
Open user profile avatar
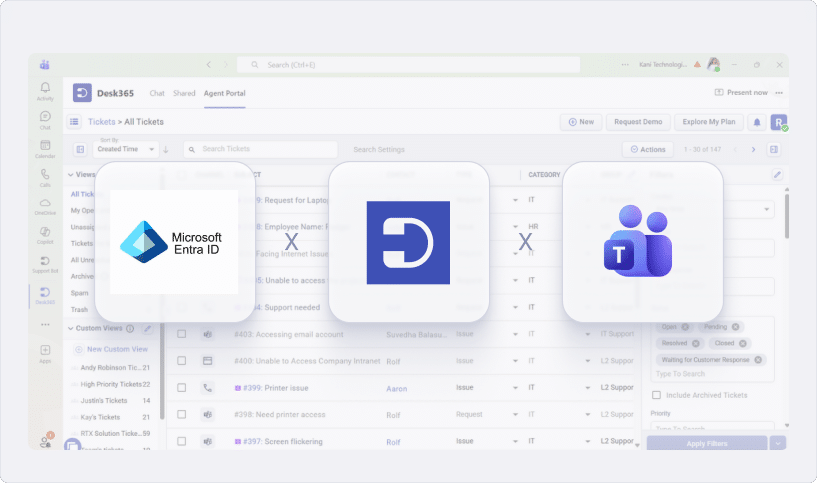pyautogui.click(x=713, y=65)
